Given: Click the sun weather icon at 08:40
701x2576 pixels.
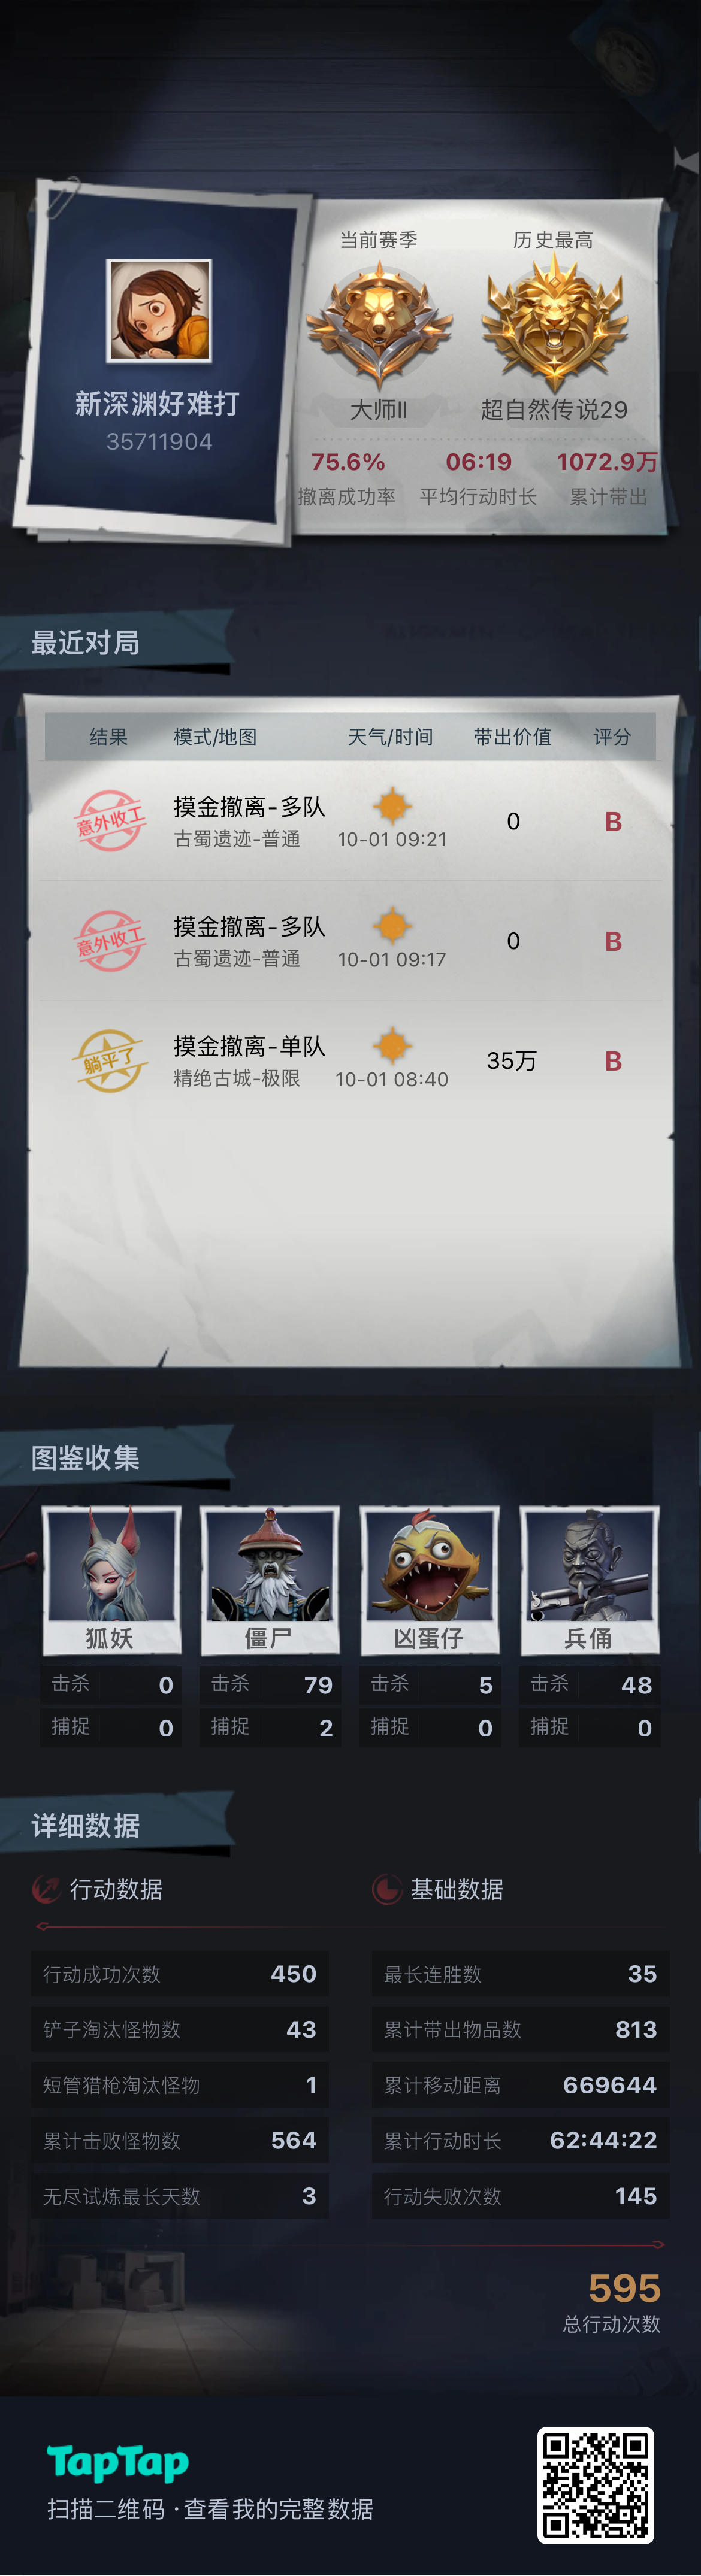Looking at the screenshot, I should [392, 1046].
